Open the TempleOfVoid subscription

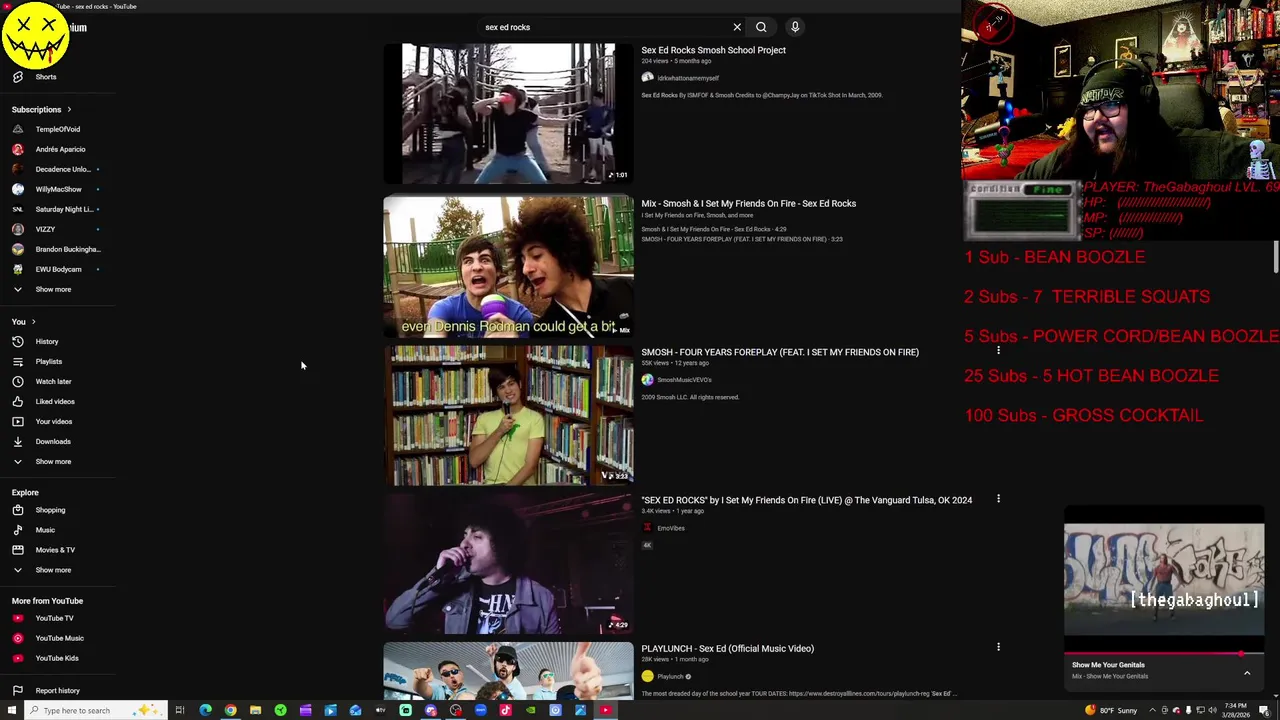click(57, 129)
